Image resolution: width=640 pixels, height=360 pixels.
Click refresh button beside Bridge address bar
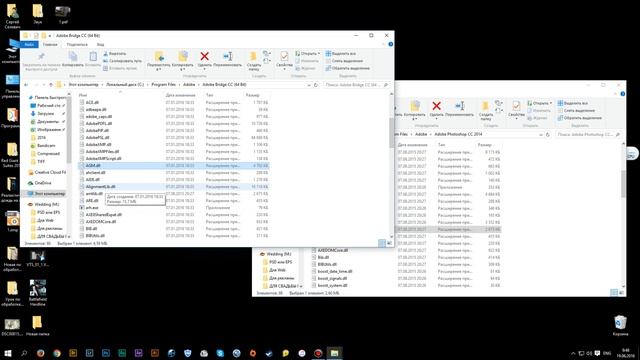click(x=316, y=85)
